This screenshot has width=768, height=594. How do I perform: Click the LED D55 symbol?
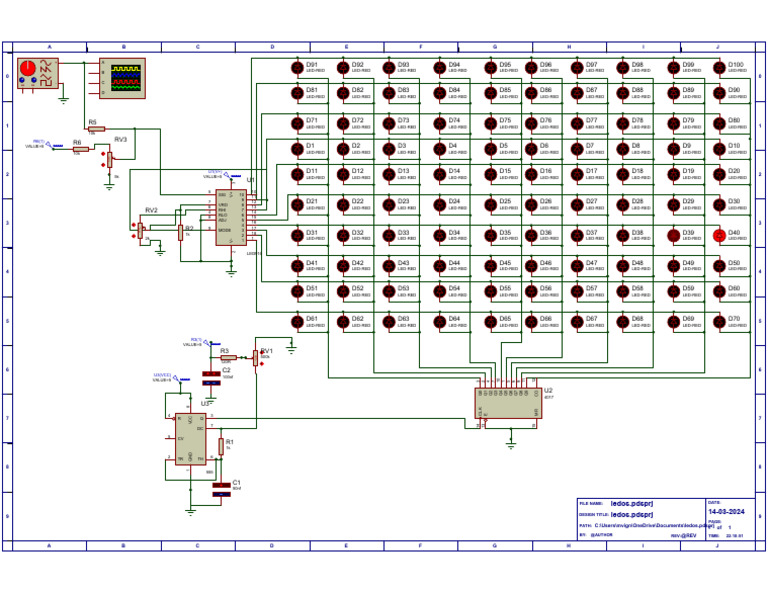(491, 291)
